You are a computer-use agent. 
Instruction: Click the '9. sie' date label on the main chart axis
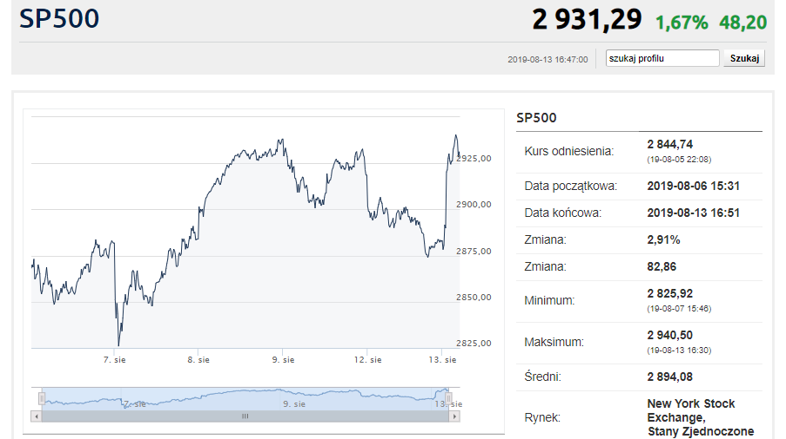coord(283,360)
